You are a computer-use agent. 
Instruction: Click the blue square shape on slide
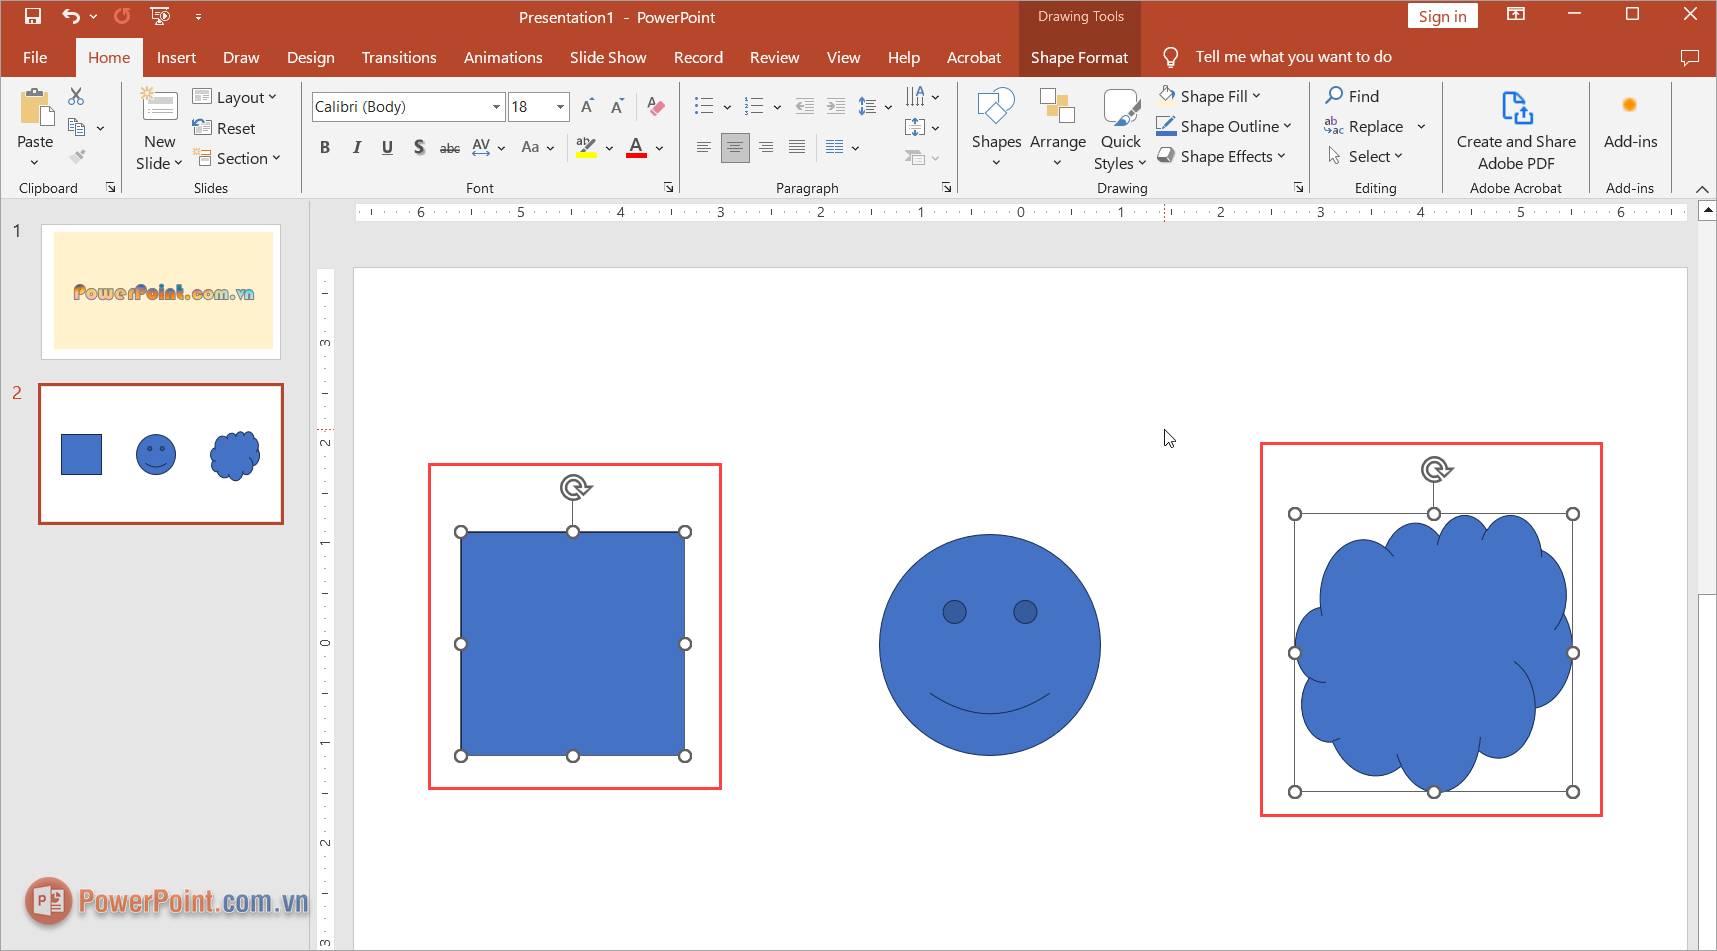(x=573, y=644)
